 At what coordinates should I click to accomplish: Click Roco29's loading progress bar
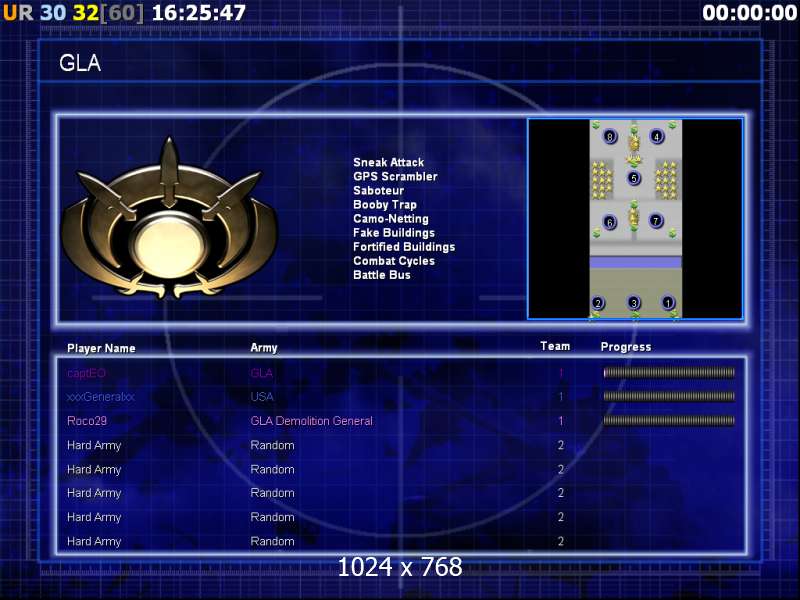pos(669,421)
